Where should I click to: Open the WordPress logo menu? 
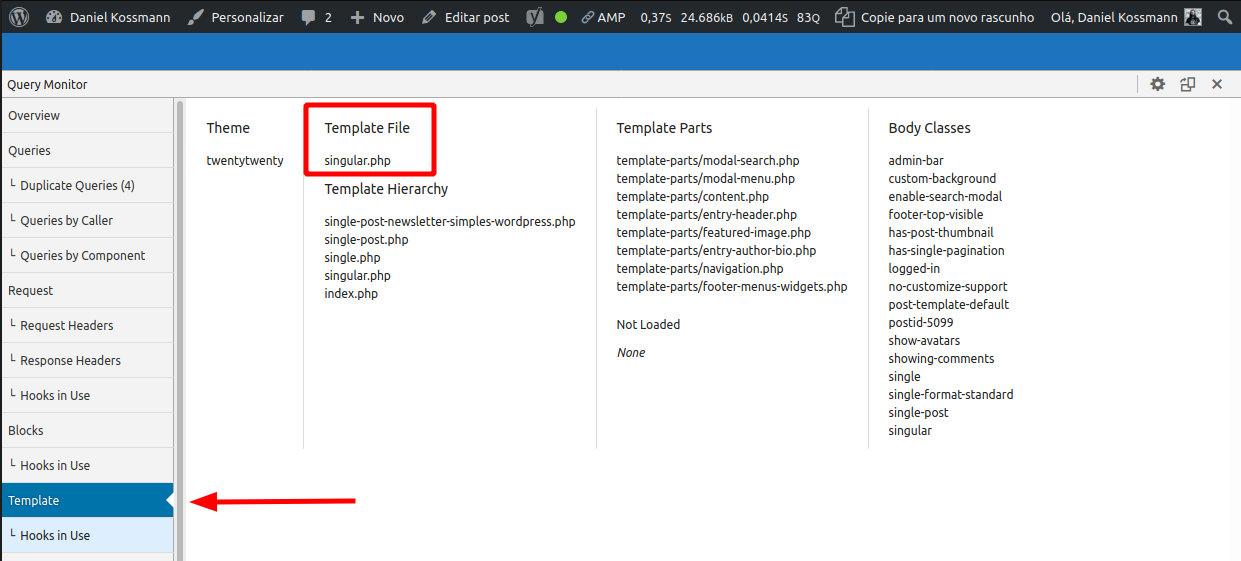click(20, 17)
